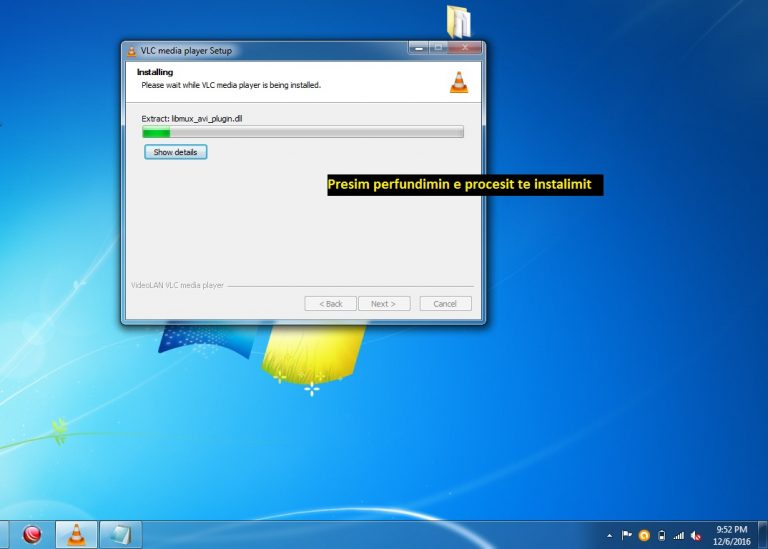Click the VLC cone icon in installer header

[459, 82]
